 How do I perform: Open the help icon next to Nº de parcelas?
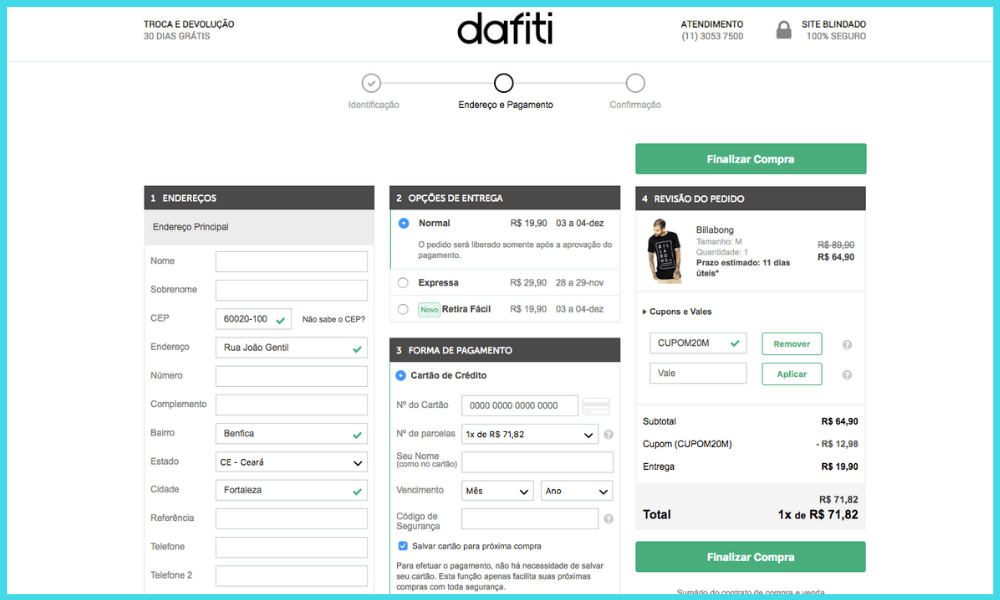point(608,434)
